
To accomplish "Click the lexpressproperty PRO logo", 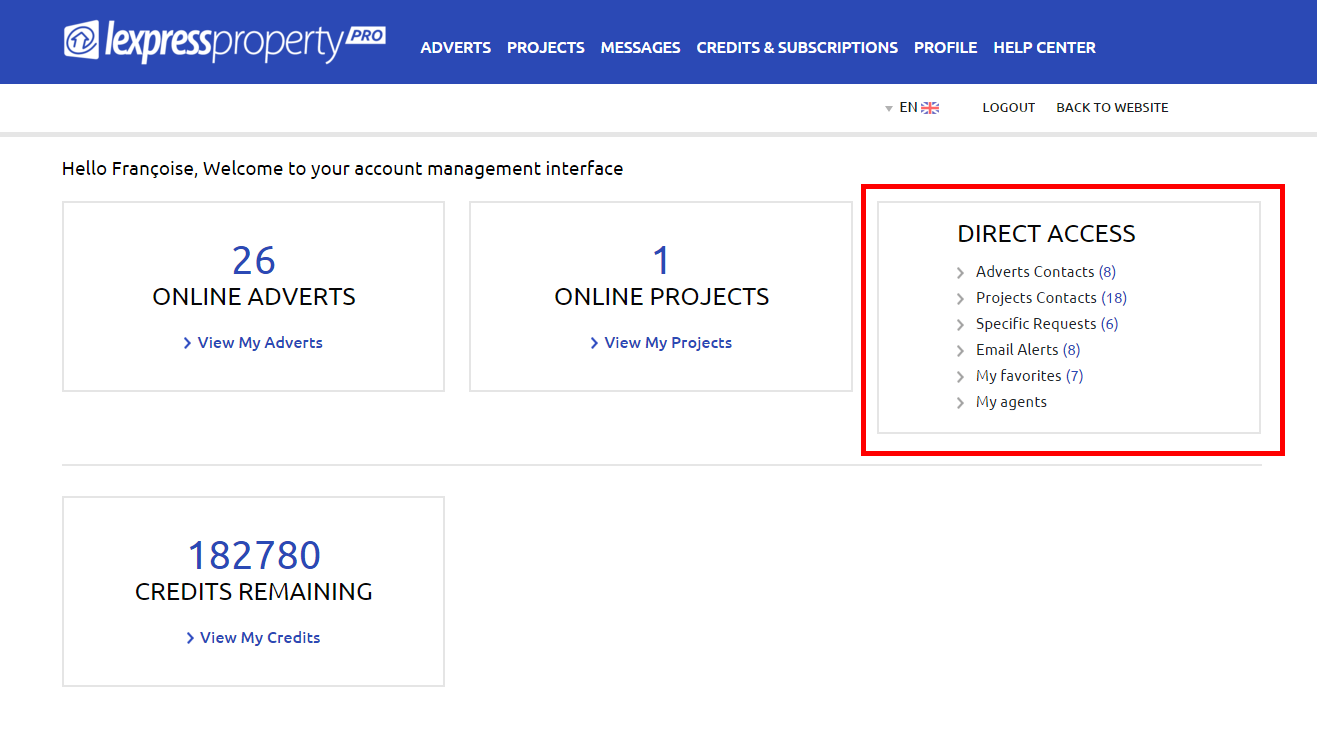I will pos(225,42).
